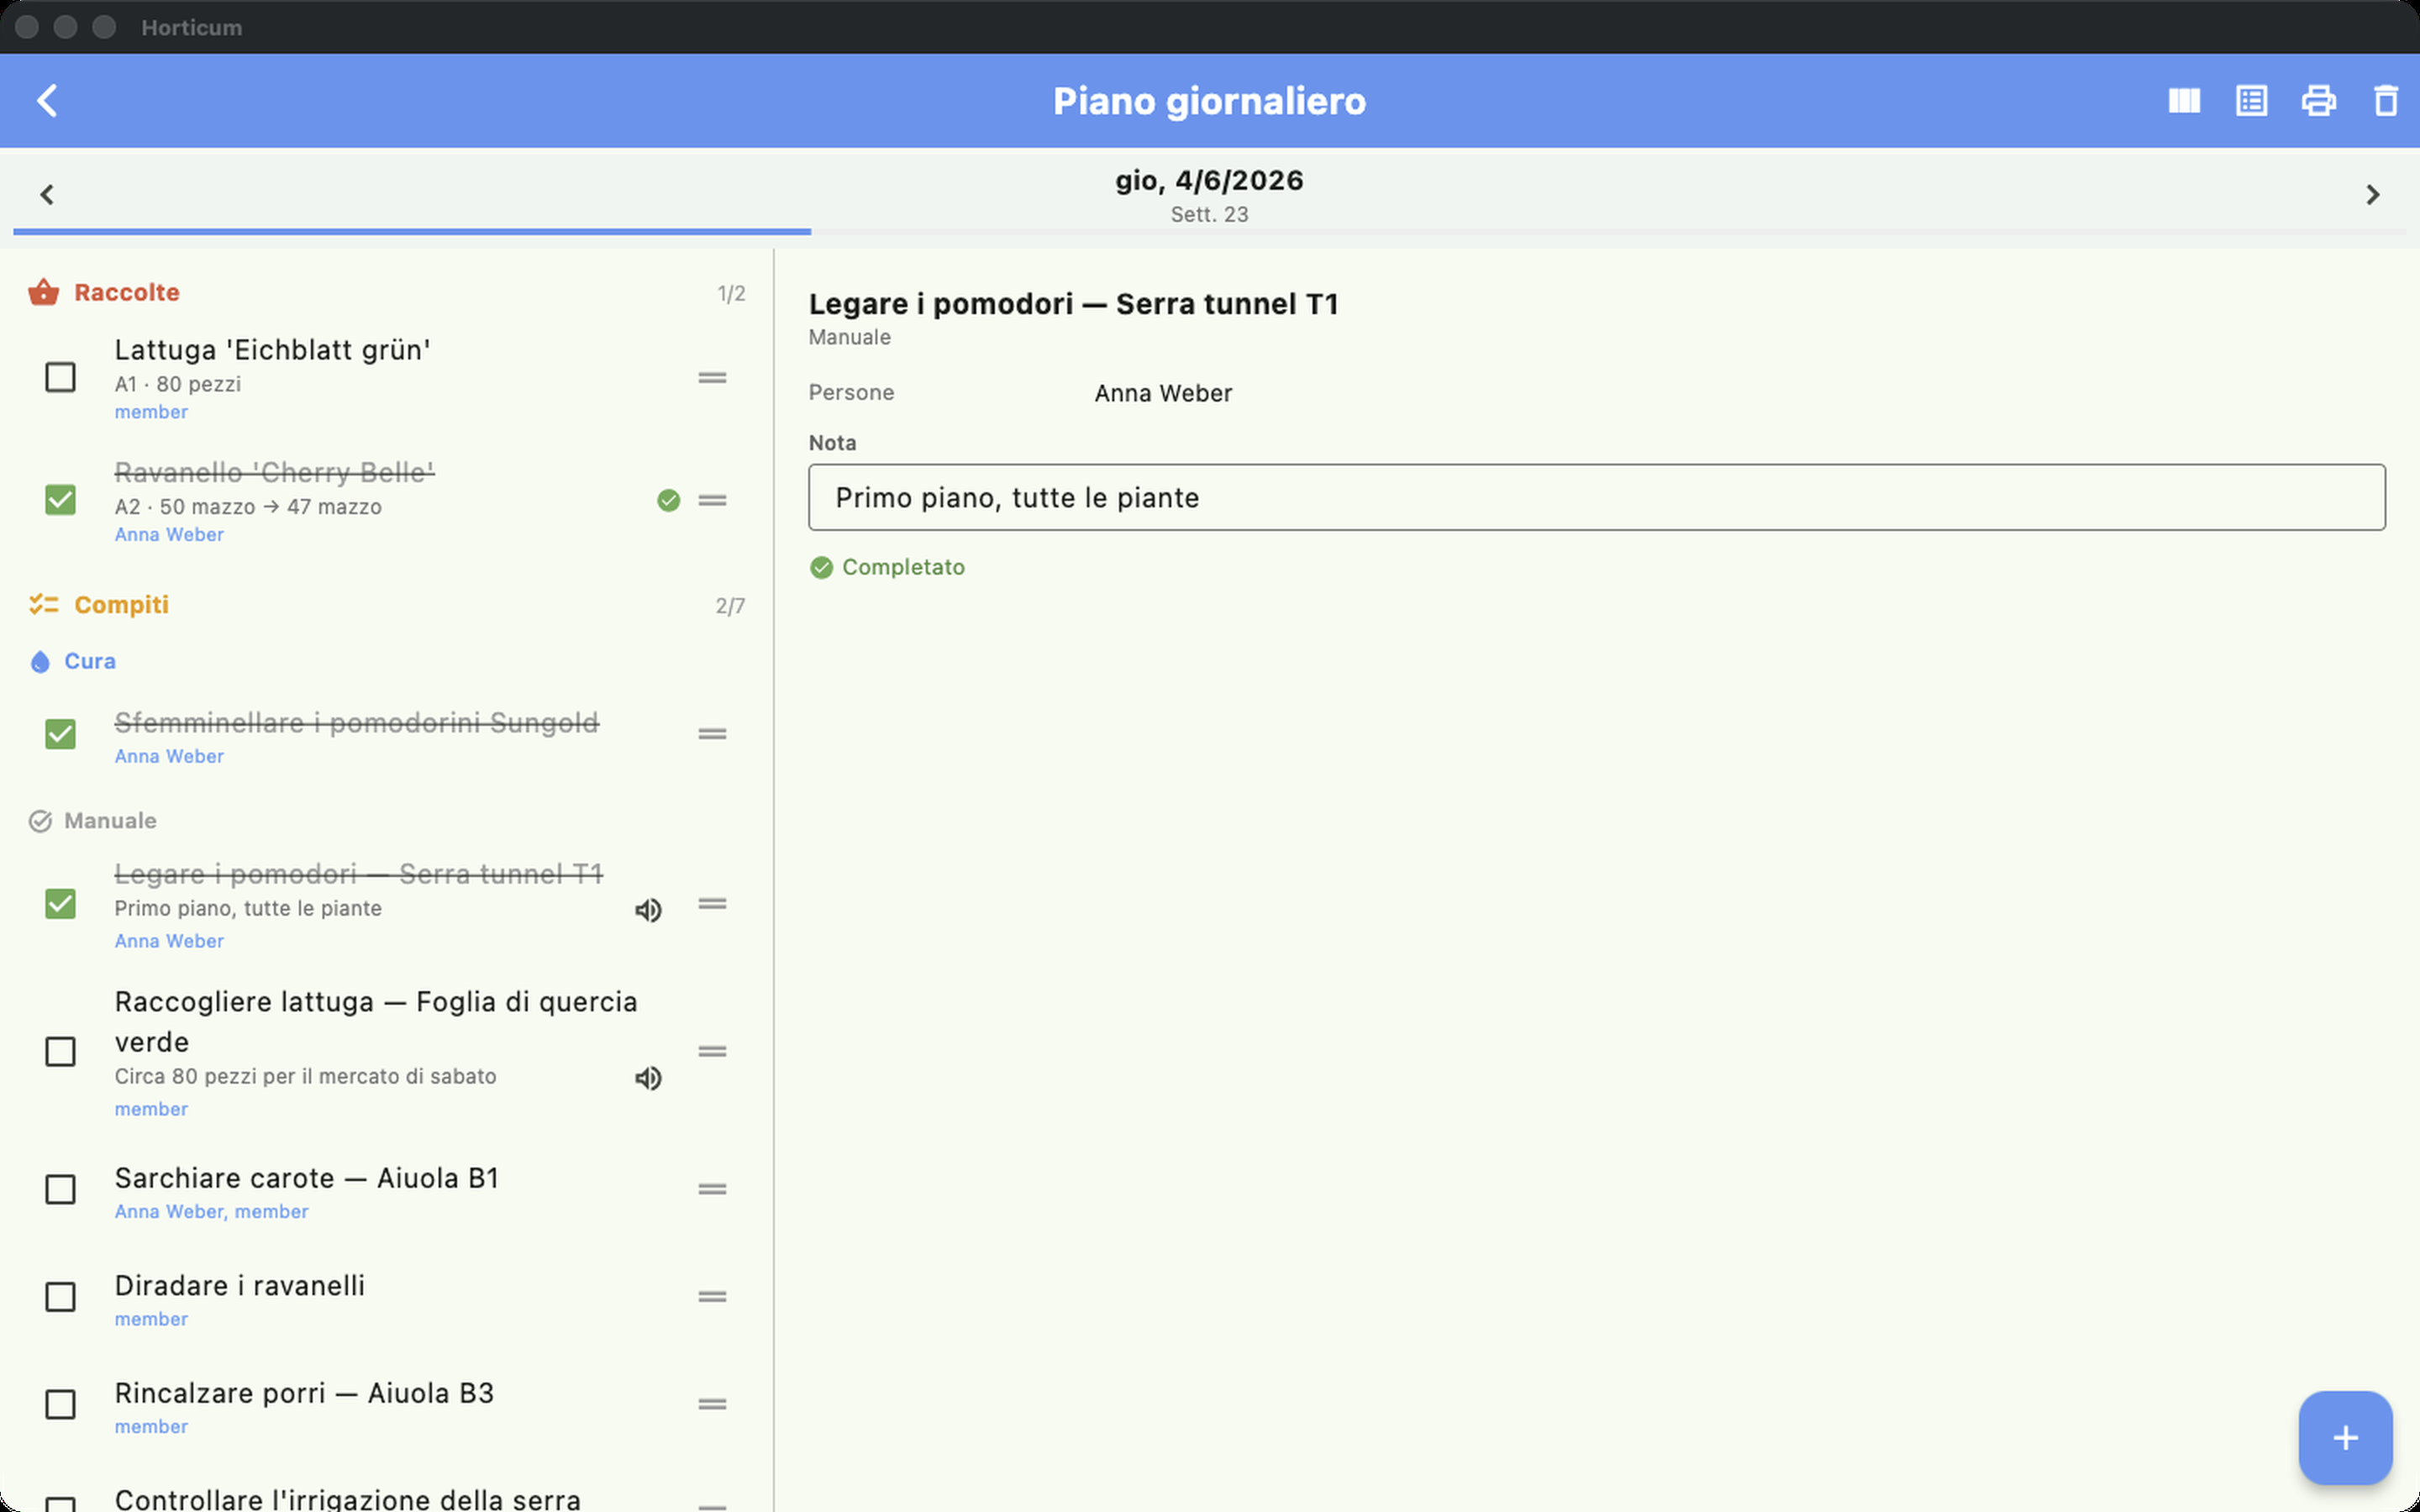Go to the next day
The width and height of the screenshot is (2420, 1512).
point(2372,194)
